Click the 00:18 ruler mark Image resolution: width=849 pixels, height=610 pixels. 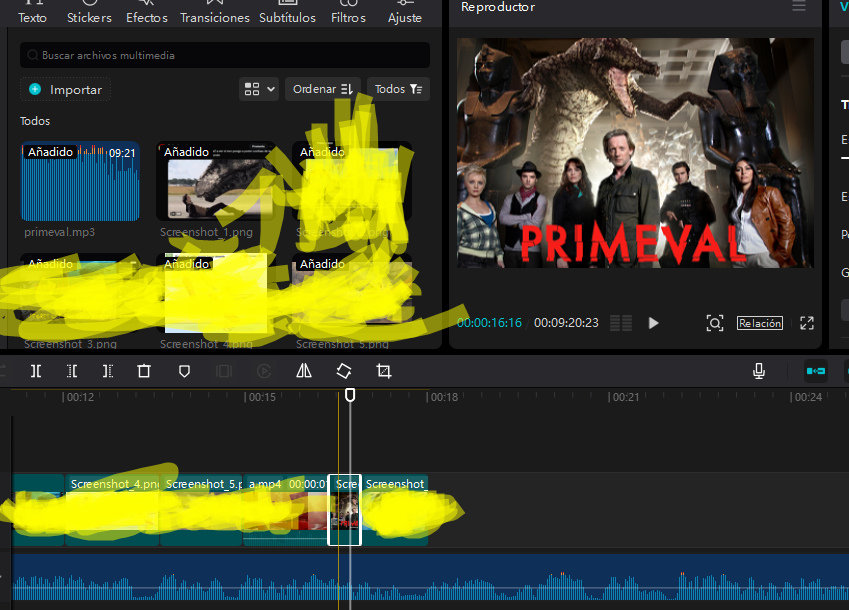(443, 397)
